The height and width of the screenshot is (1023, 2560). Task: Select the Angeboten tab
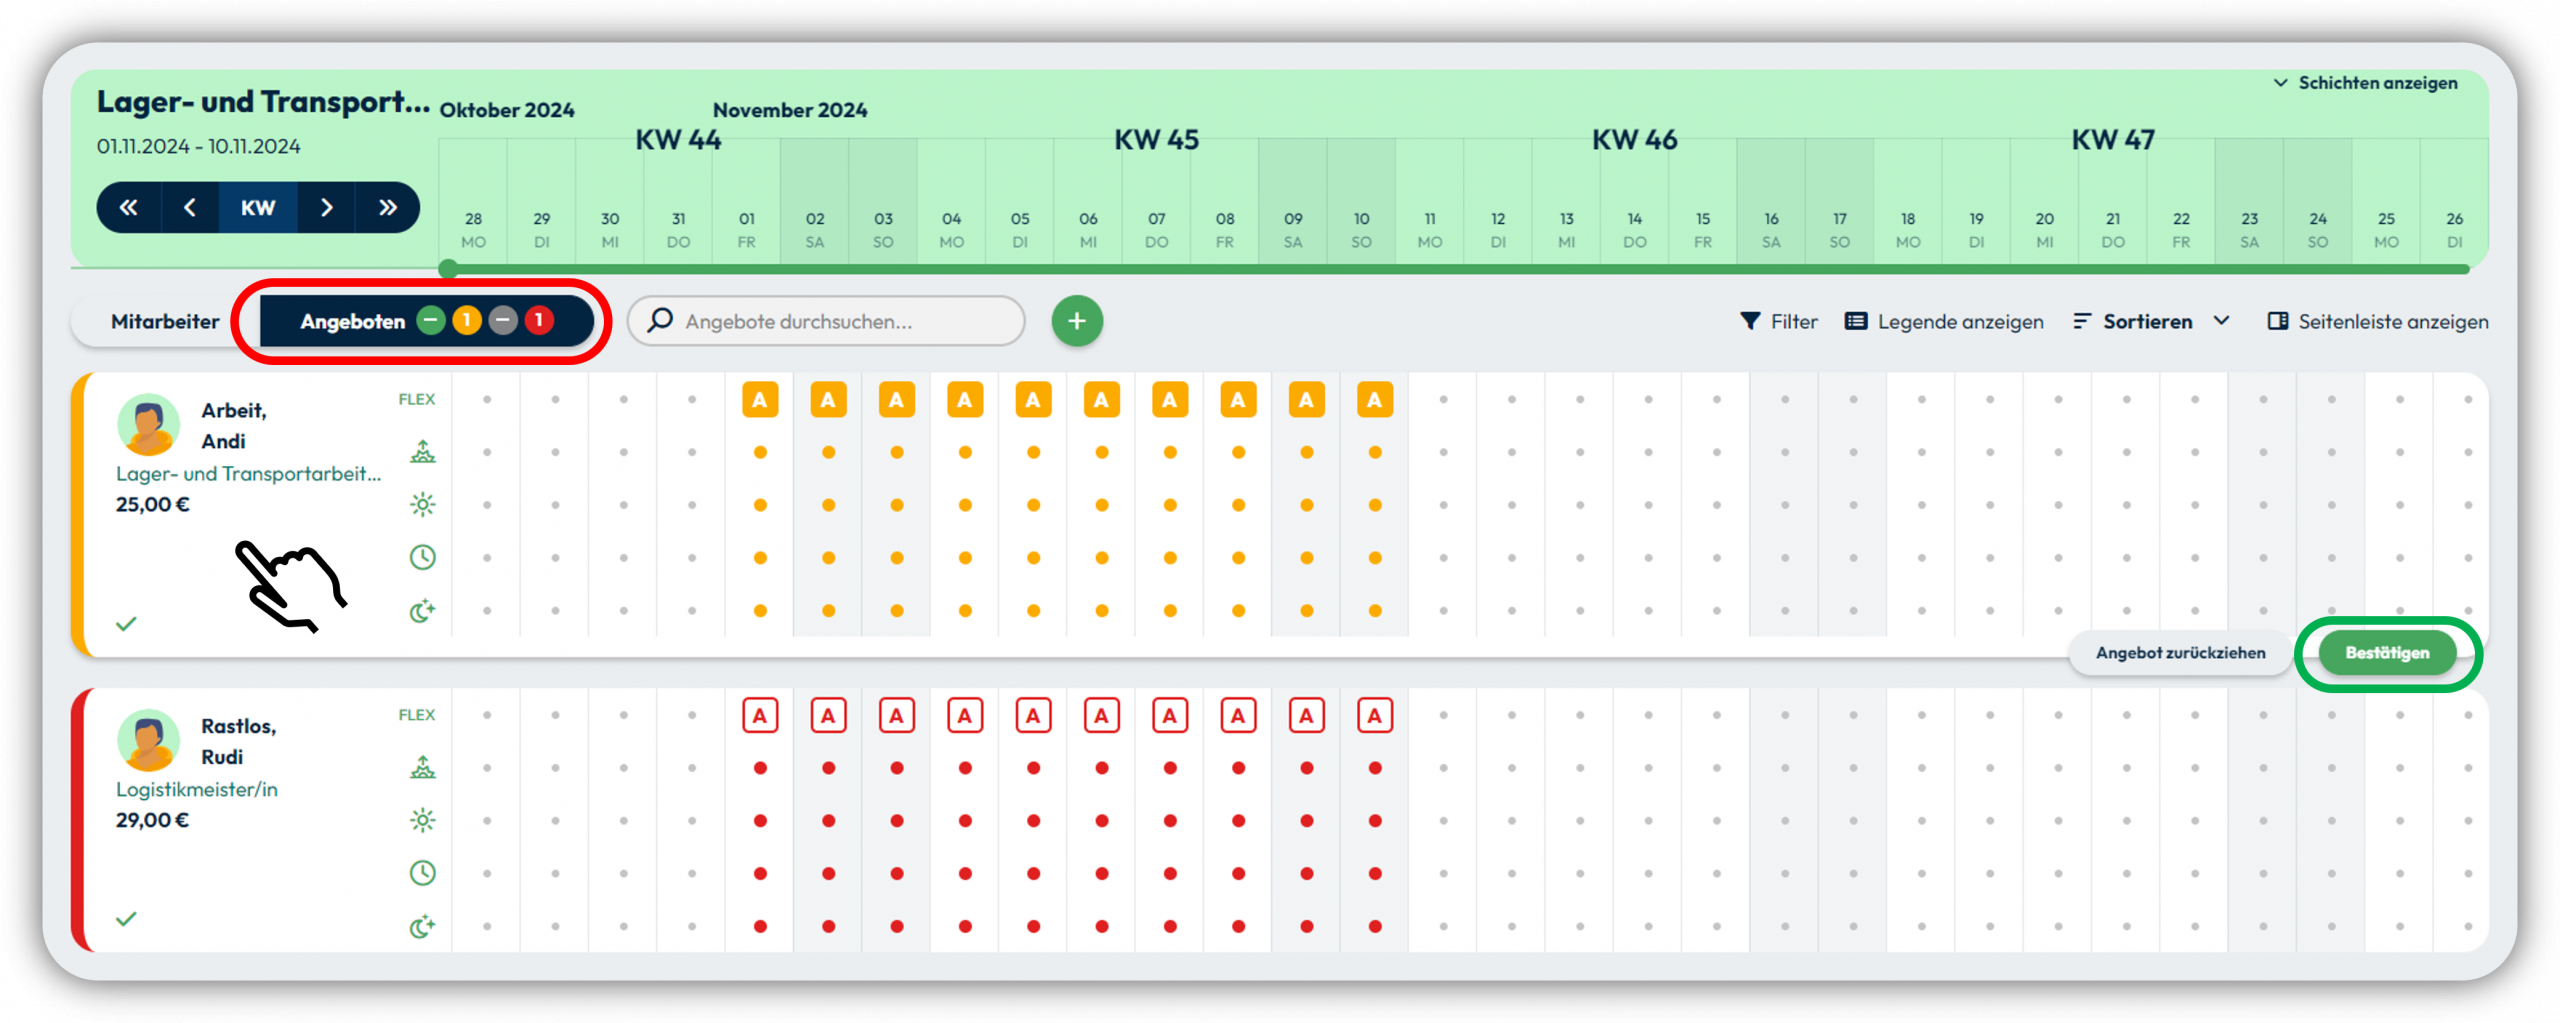tap(426, 321)
